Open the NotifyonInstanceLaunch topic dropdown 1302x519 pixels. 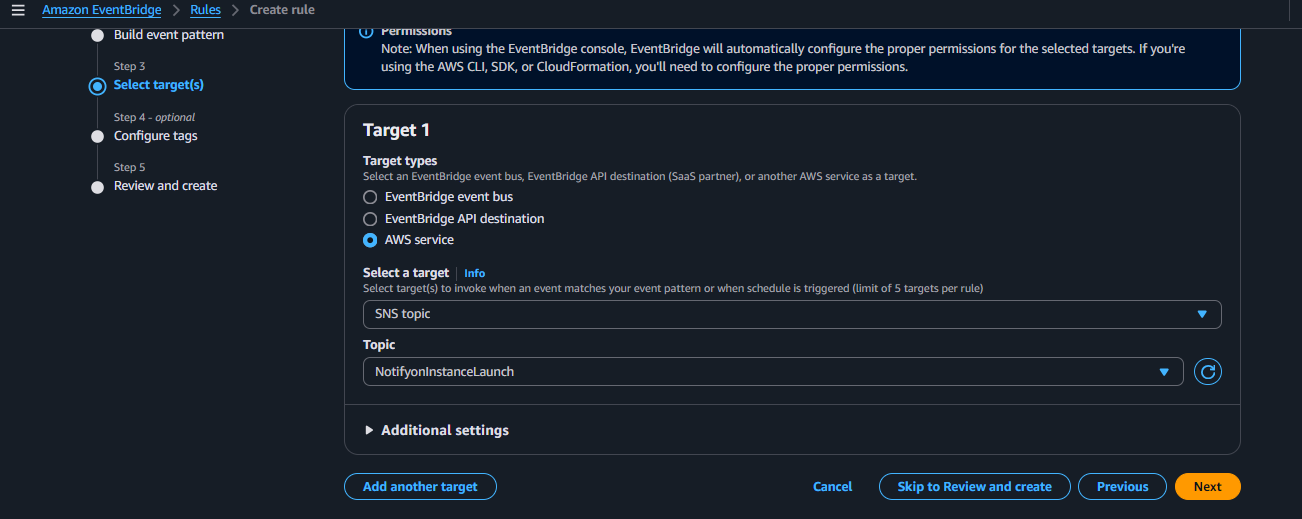pos(772,372)
